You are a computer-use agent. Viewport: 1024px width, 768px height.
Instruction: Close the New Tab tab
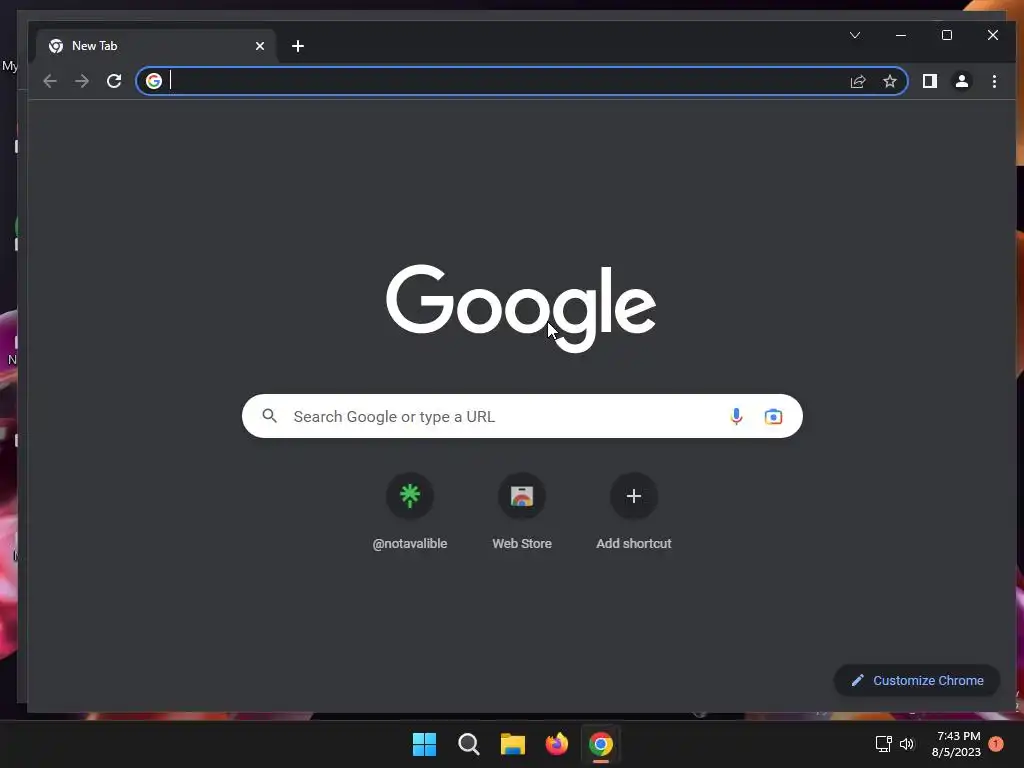click(x=260, y=46)
